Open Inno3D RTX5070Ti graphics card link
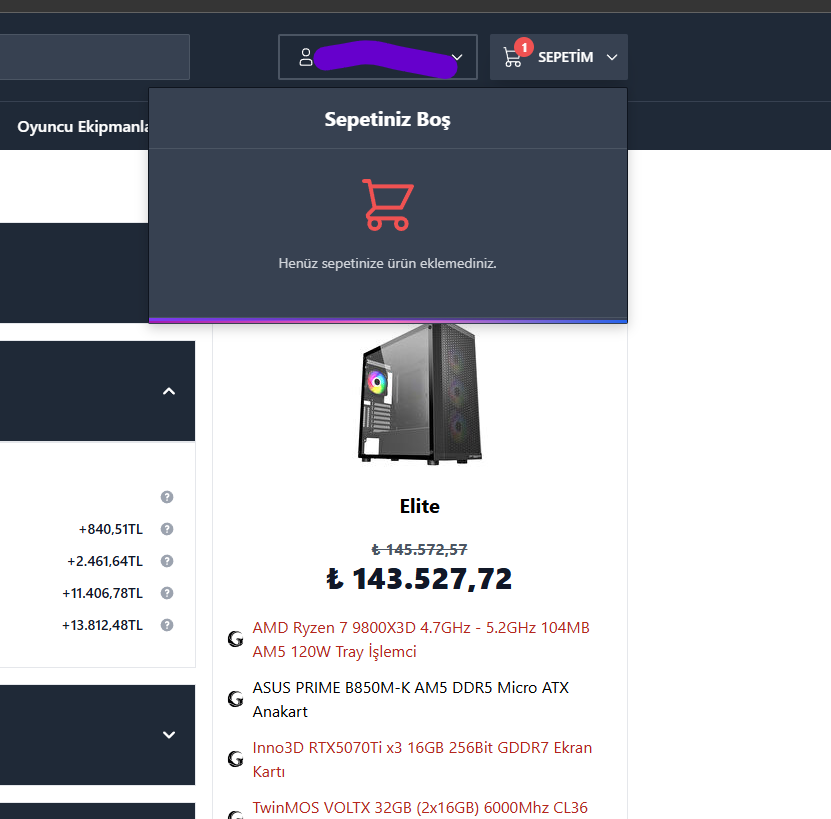The image size is (831, 819). [x=422, y=759]
